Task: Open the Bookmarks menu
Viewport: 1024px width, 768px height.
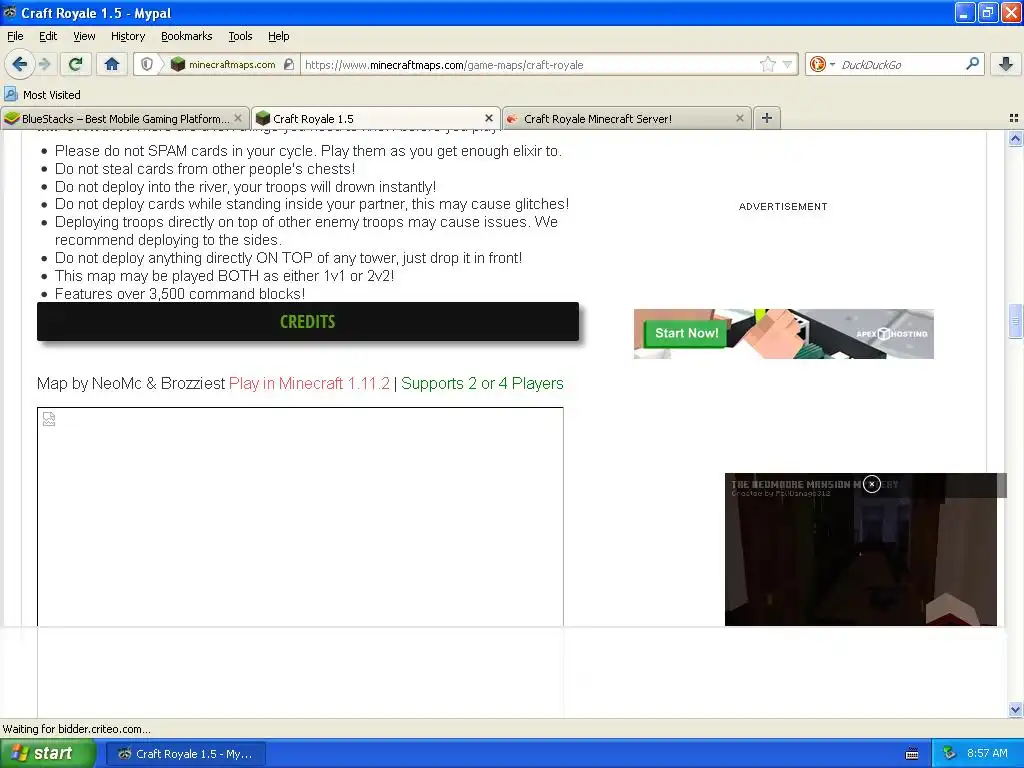Action: click(x=187, y=36)
